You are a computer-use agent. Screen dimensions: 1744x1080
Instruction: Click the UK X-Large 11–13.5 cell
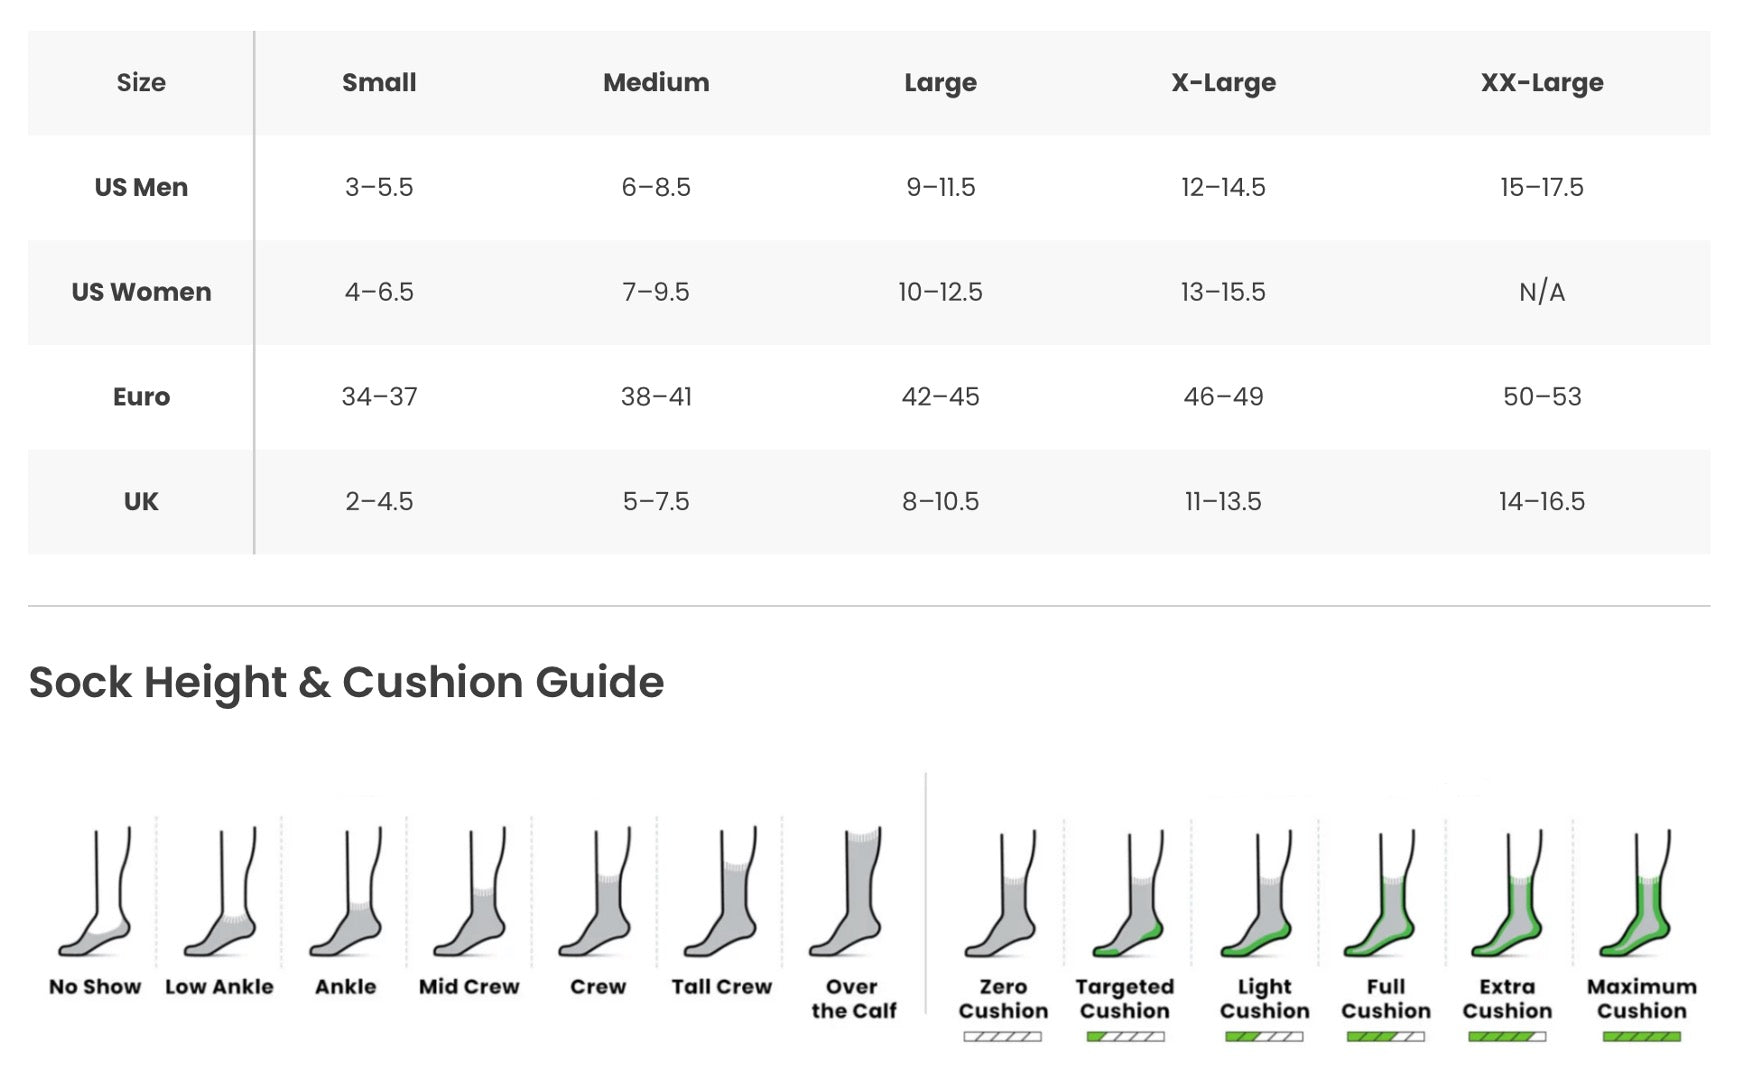[x=1223, y=501]
